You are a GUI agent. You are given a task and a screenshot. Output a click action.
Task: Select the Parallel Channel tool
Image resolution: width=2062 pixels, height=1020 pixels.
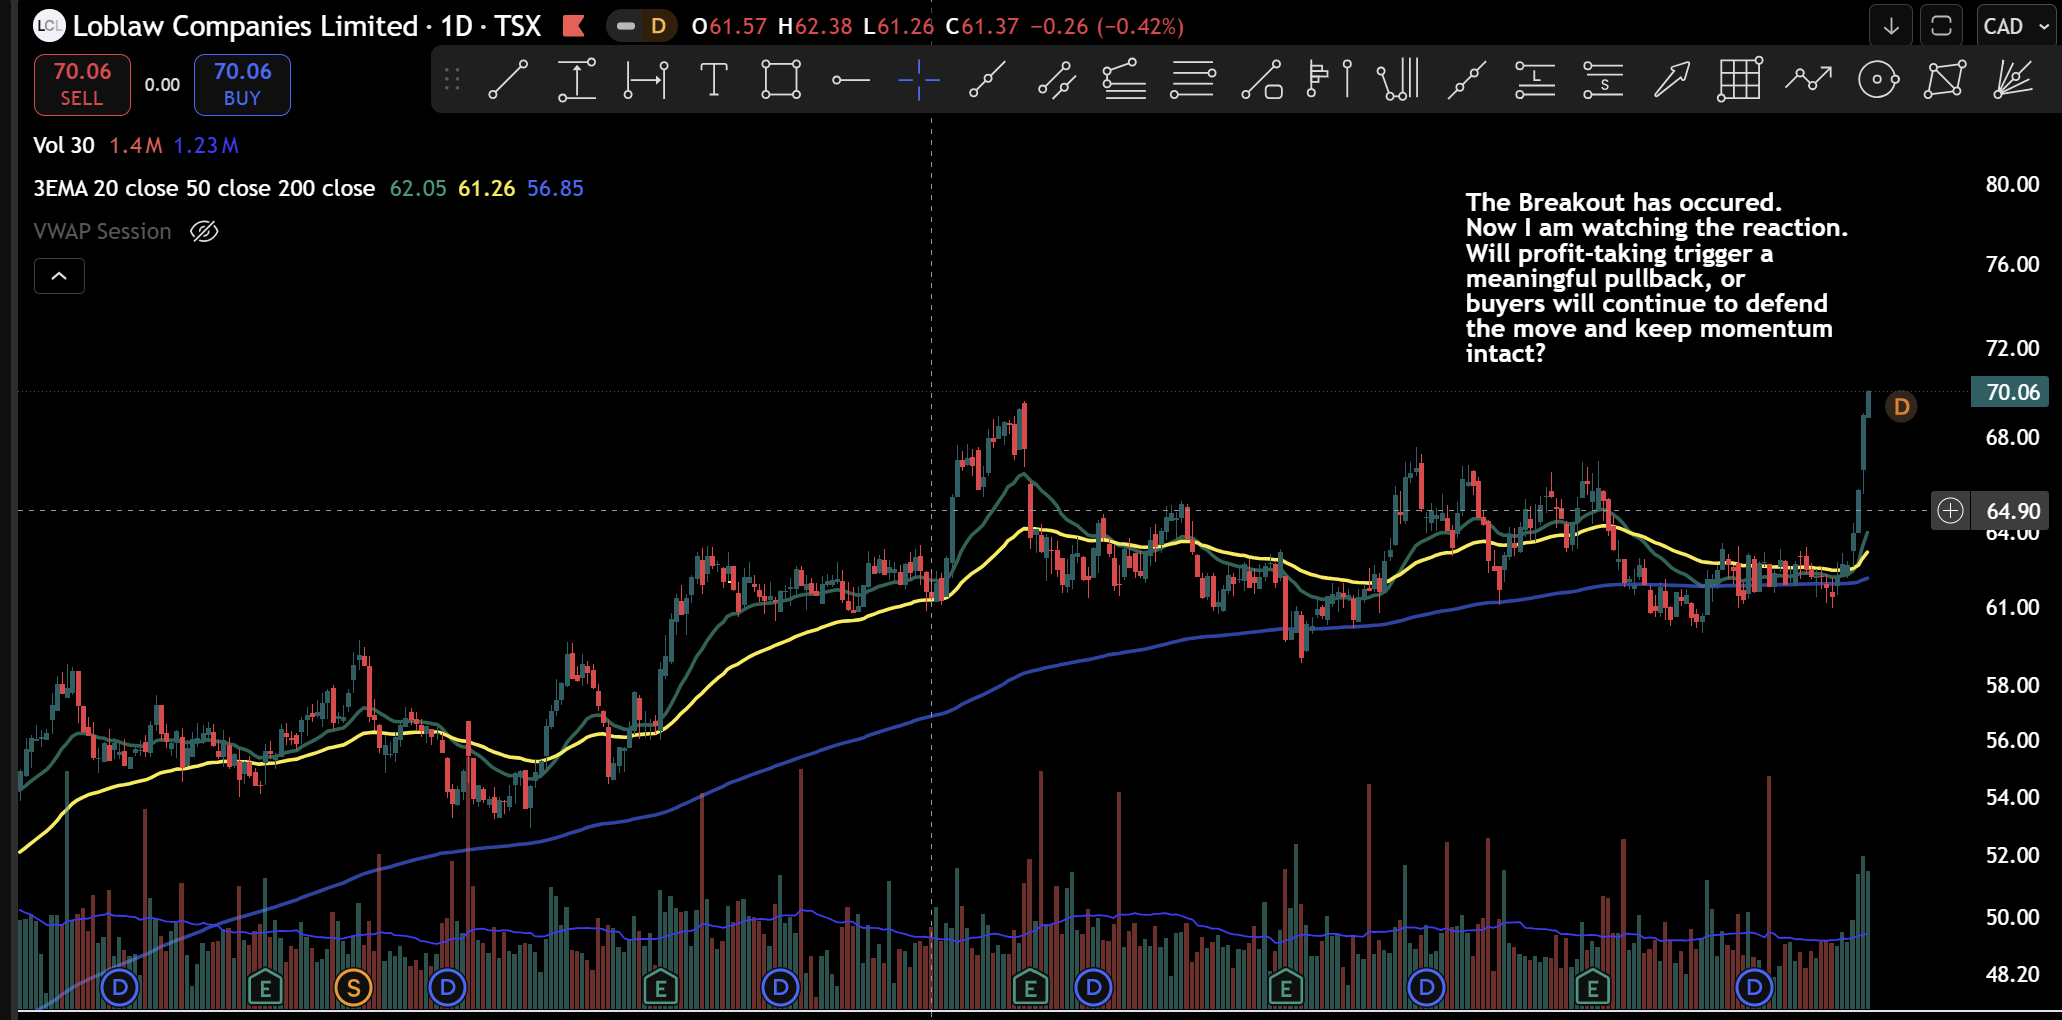[x=1056, y=80]
